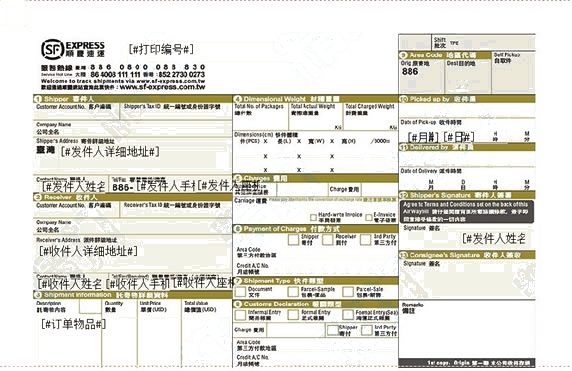This screenshot has width=572, height=371.
Task: Click the Receiver's Tax ID field
Action: [176, 210]
